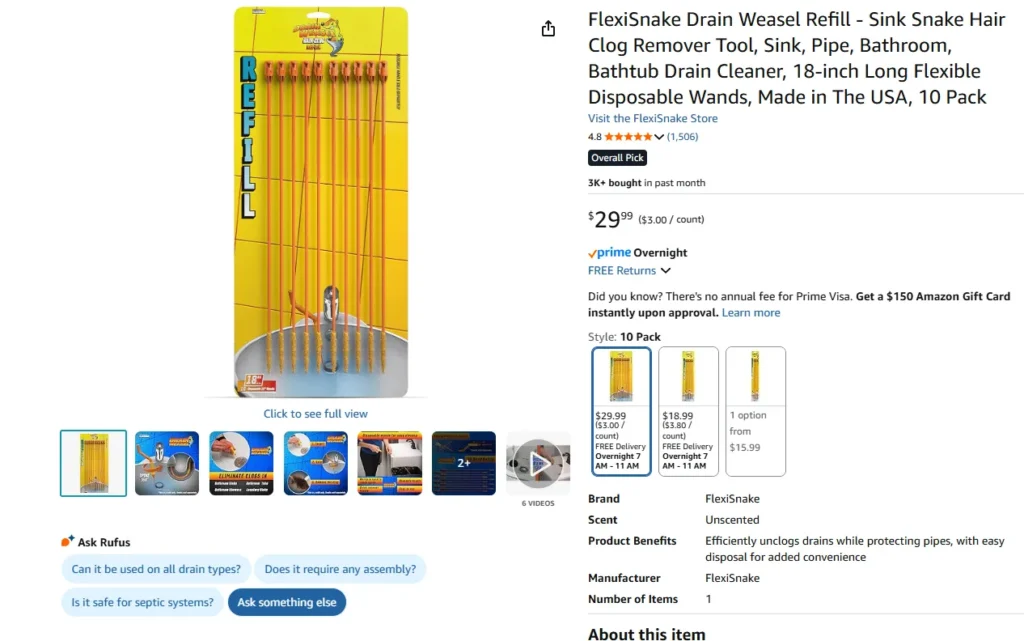Screen dimensions: 1024x641
Task: Click the Ask something else button
Action: [x=287, y=602]
